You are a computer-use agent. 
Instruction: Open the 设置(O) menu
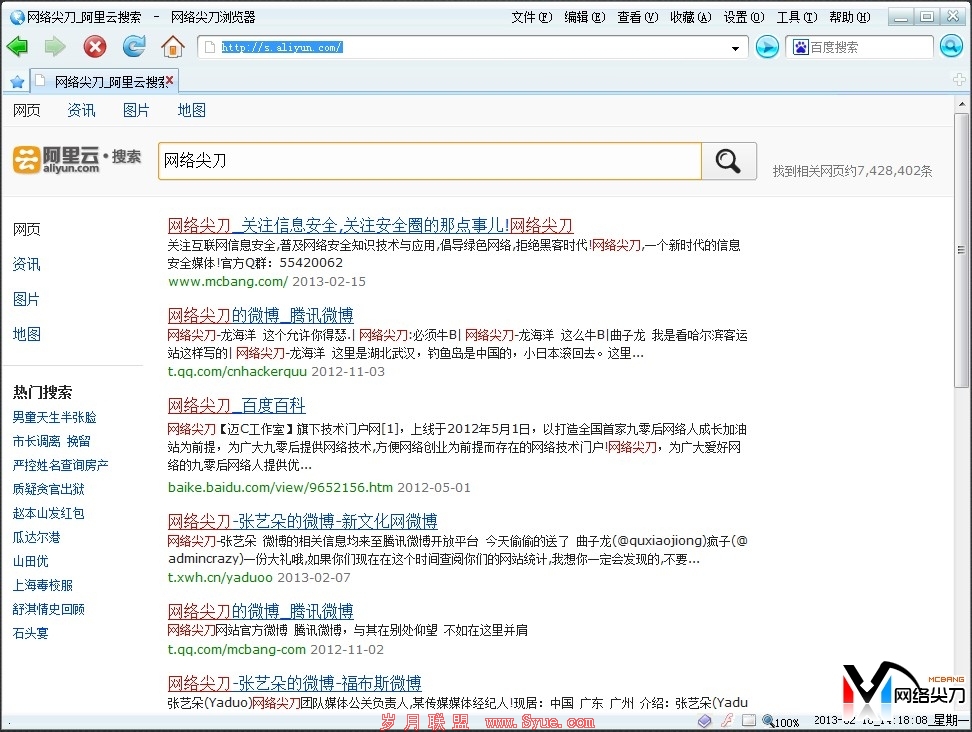click(744, 17)
